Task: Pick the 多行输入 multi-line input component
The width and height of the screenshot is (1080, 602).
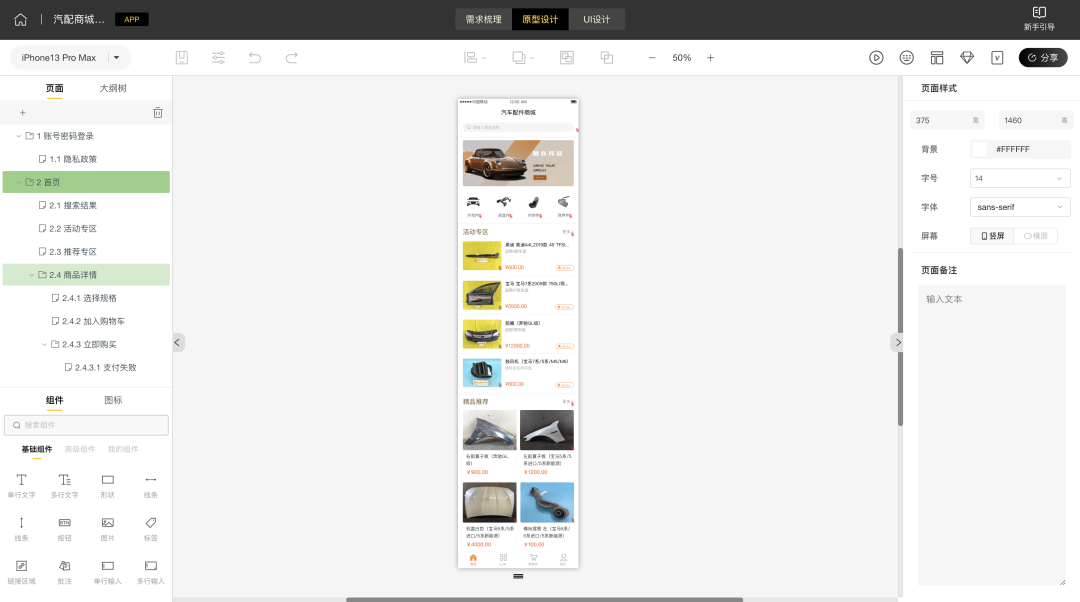Action: (x=151, y=572)
